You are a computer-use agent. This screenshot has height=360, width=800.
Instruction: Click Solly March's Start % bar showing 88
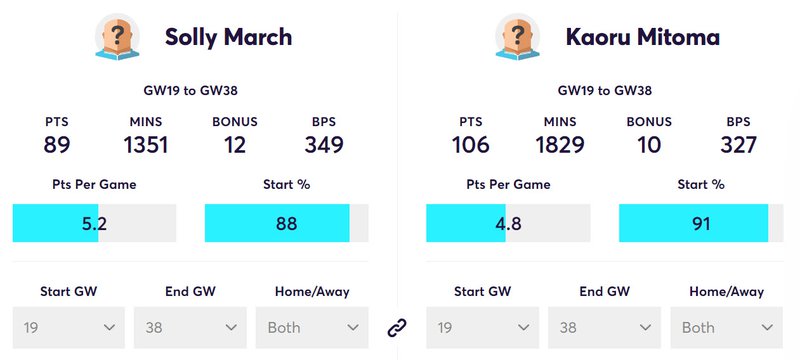(286, 223)
